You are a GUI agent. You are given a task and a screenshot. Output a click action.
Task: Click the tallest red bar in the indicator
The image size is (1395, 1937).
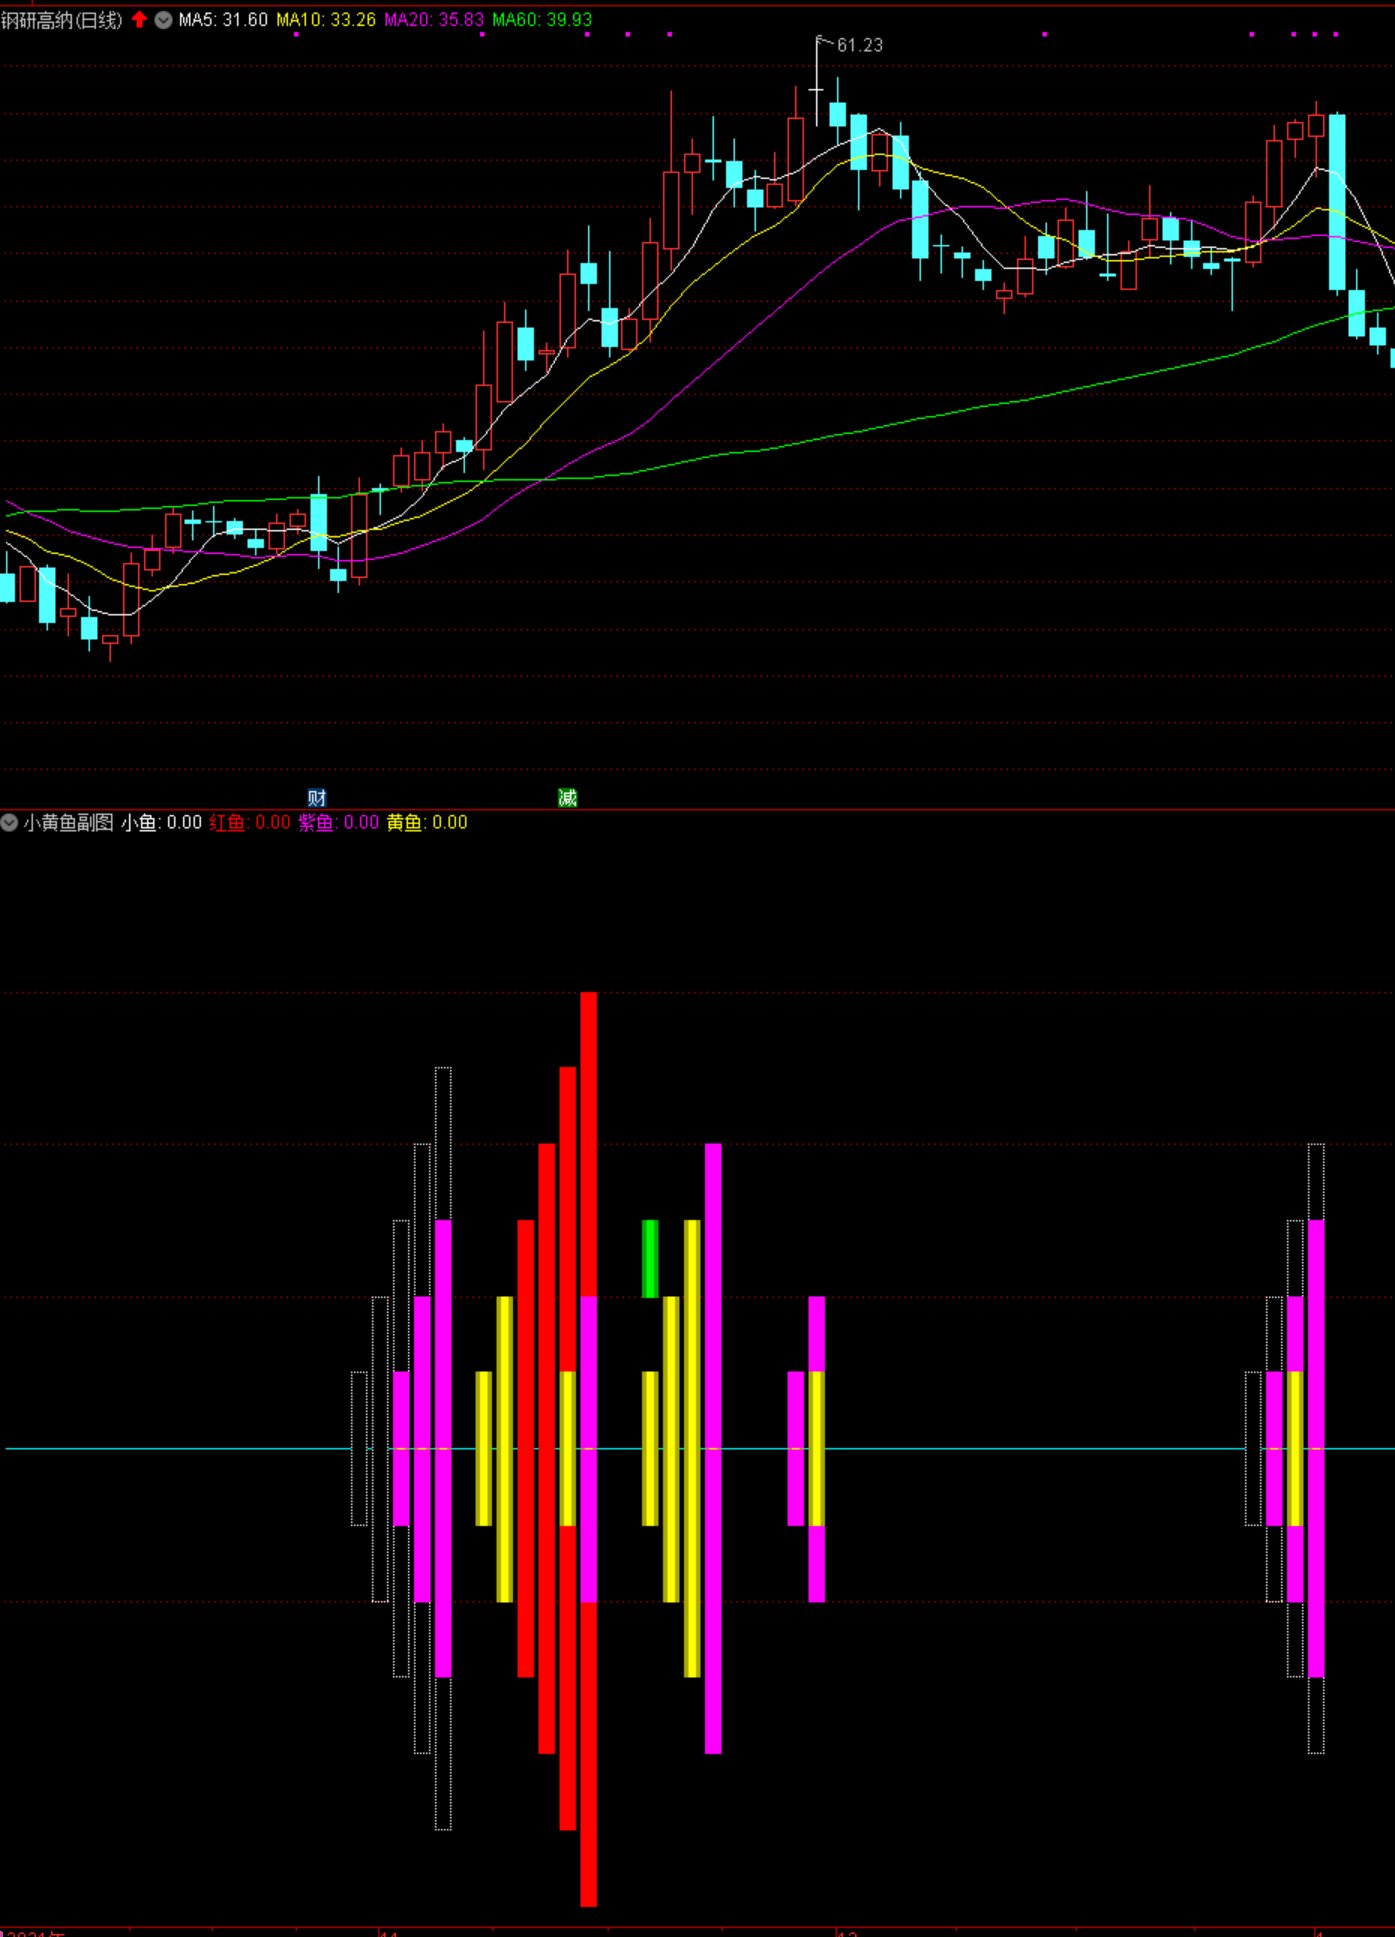pos(589,1449)
